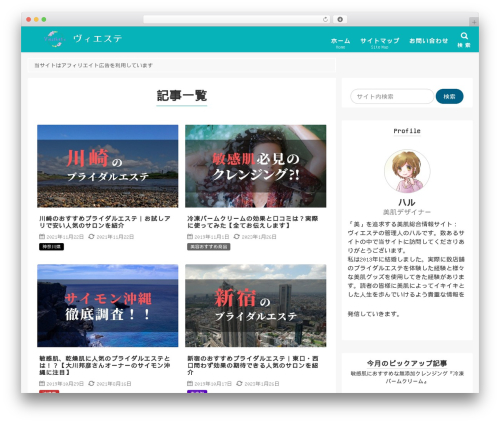Open the search icon in header
Viewport: 500px width, 423px height.
[464, 36]
